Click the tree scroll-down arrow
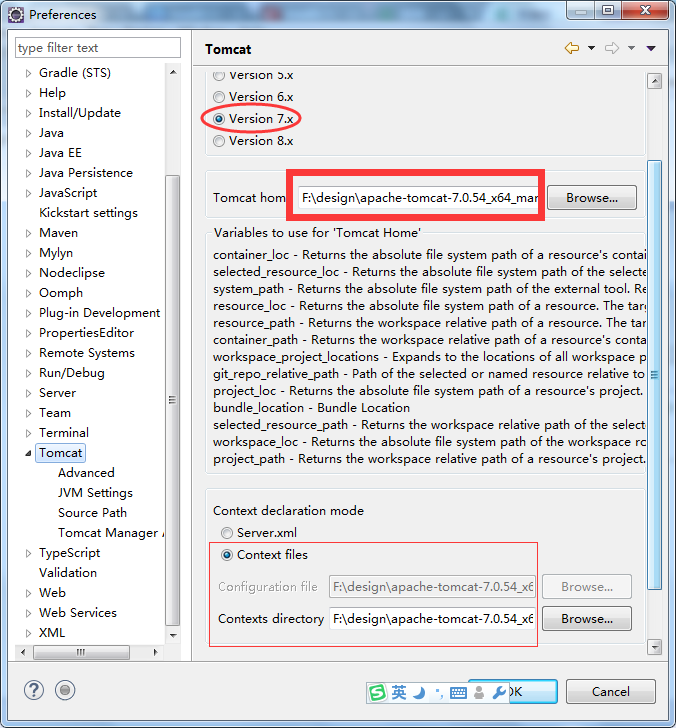 coord(173,635)
